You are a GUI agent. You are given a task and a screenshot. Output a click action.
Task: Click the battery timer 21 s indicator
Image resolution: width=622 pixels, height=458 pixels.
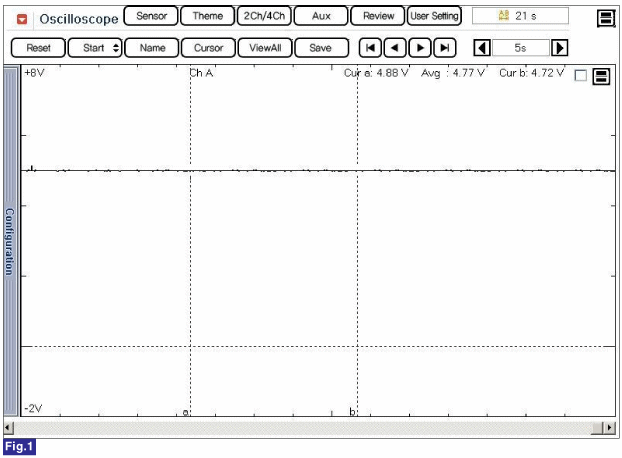coord(520,16)
